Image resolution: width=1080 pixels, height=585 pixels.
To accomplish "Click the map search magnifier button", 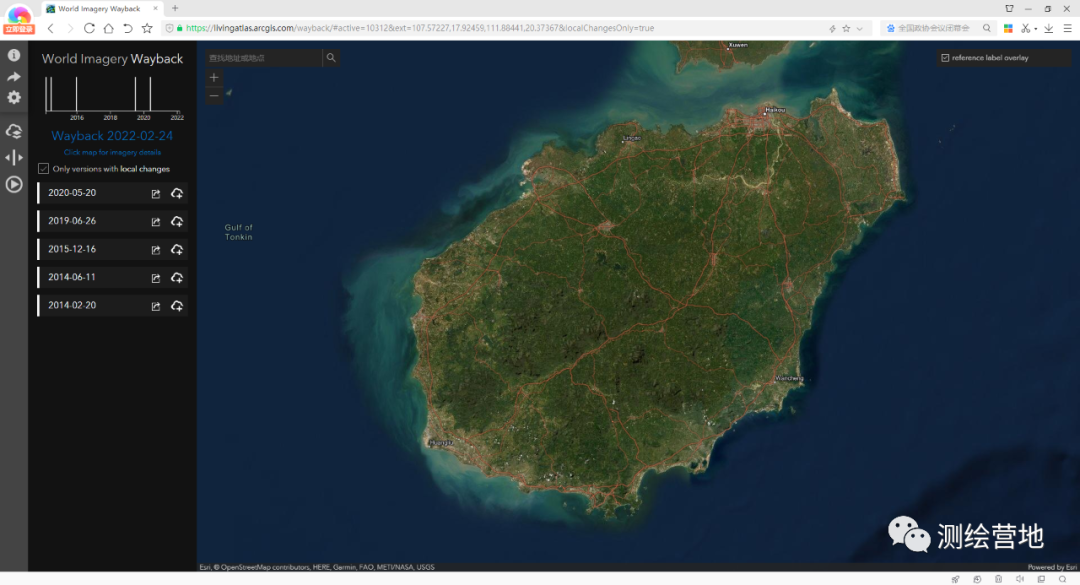I will 331,58.
